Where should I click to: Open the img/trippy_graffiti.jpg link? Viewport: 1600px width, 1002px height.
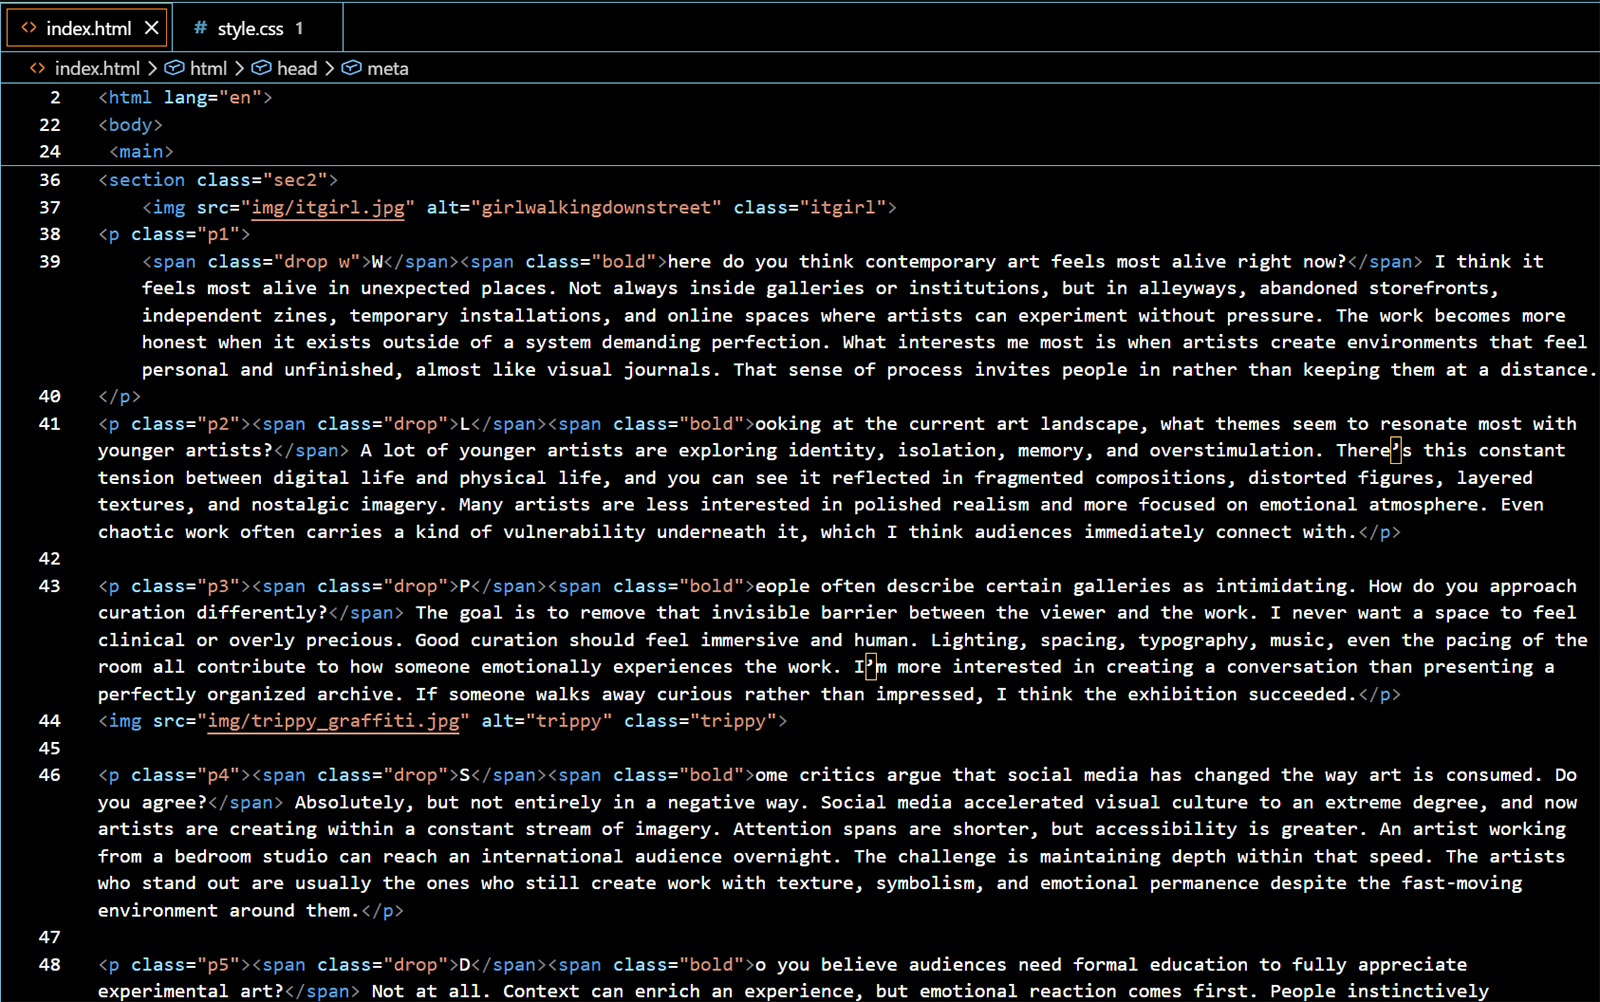click(x=334, y=721)
